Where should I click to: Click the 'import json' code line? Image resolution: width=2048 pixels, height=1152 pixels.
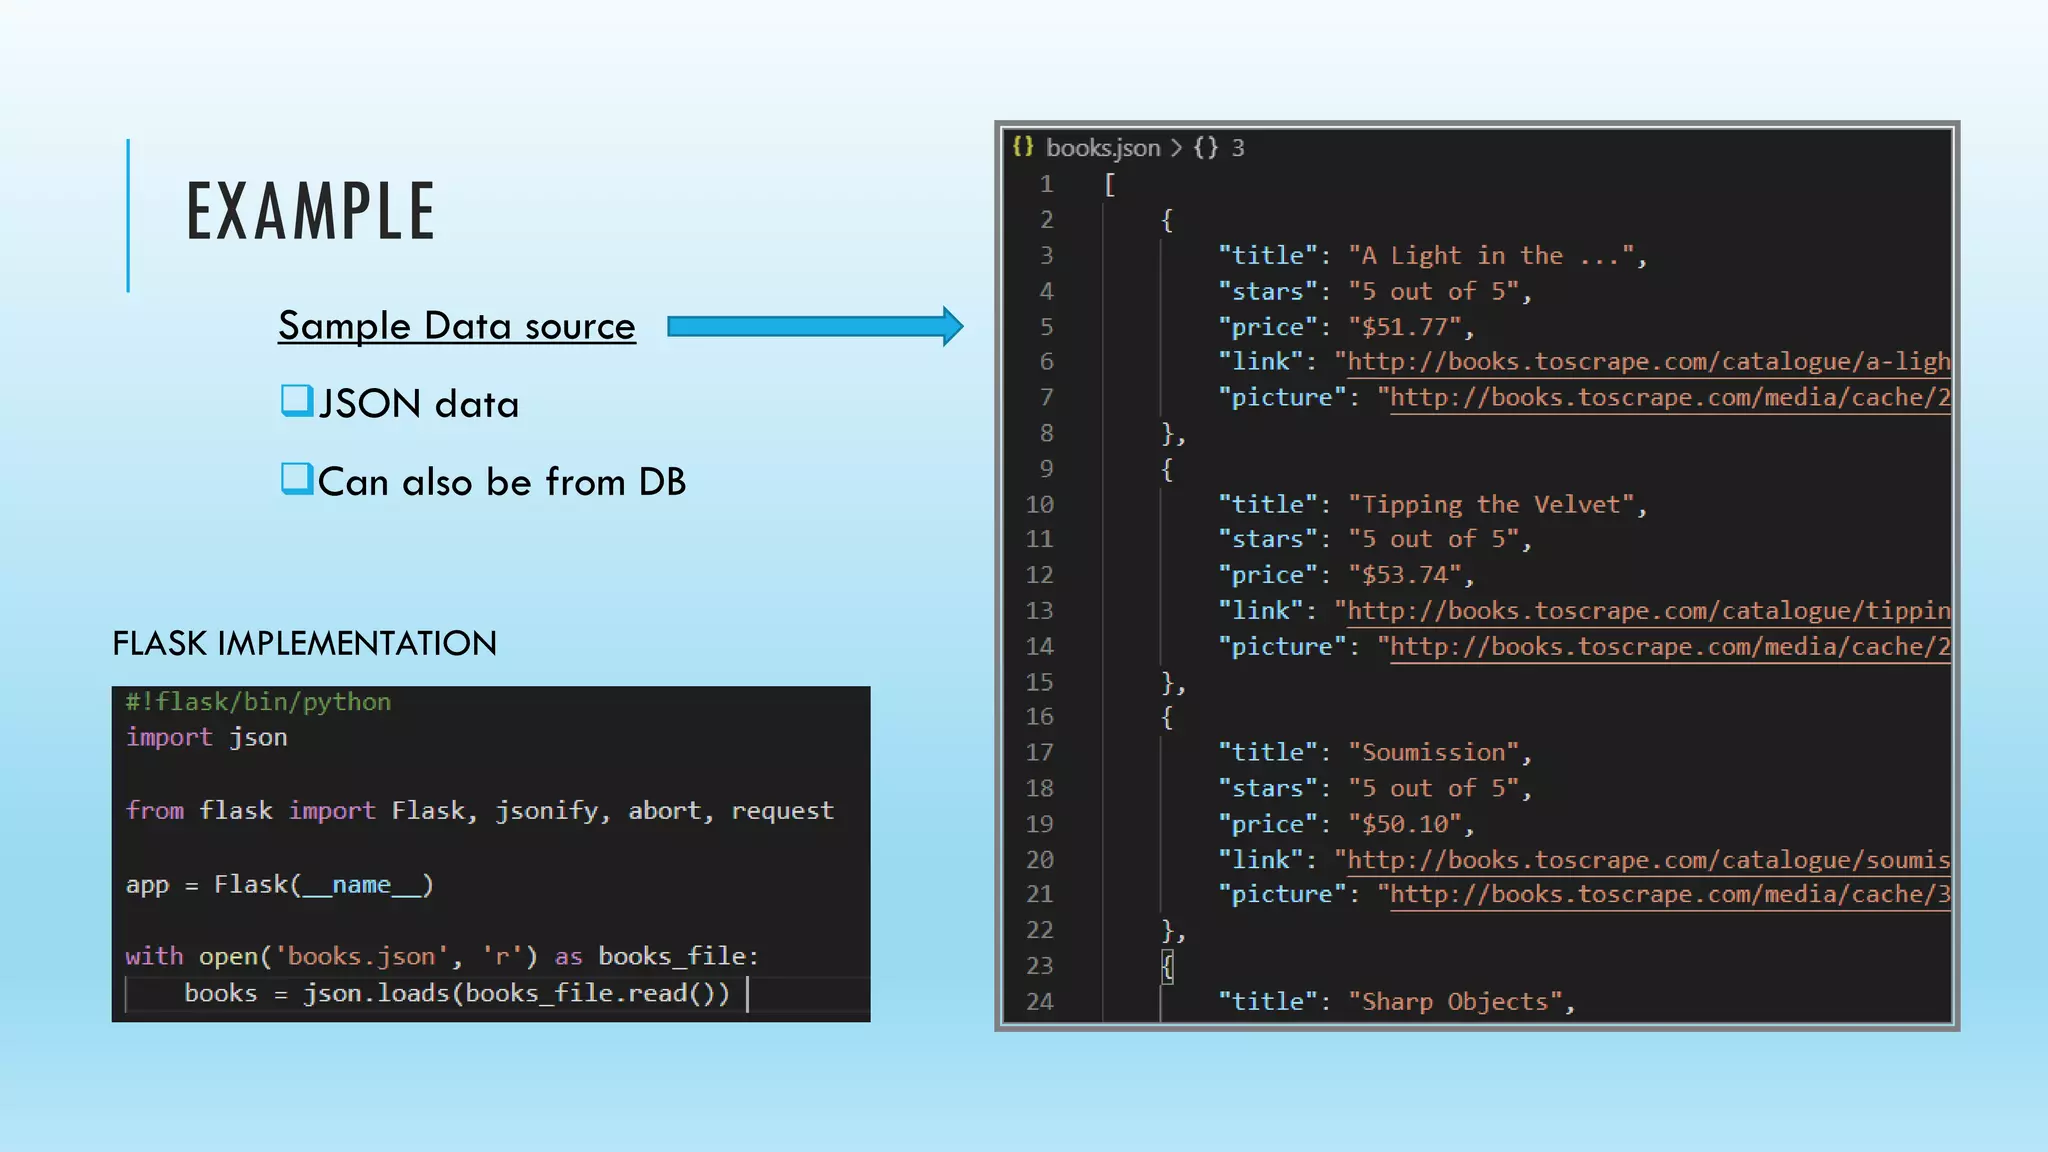click(x=206, y=738)
